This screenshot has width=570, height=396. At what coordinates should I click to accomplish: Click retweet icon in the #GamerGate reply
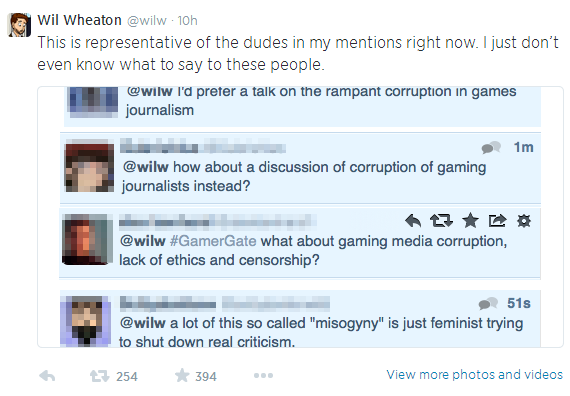[x=441, y=221]
